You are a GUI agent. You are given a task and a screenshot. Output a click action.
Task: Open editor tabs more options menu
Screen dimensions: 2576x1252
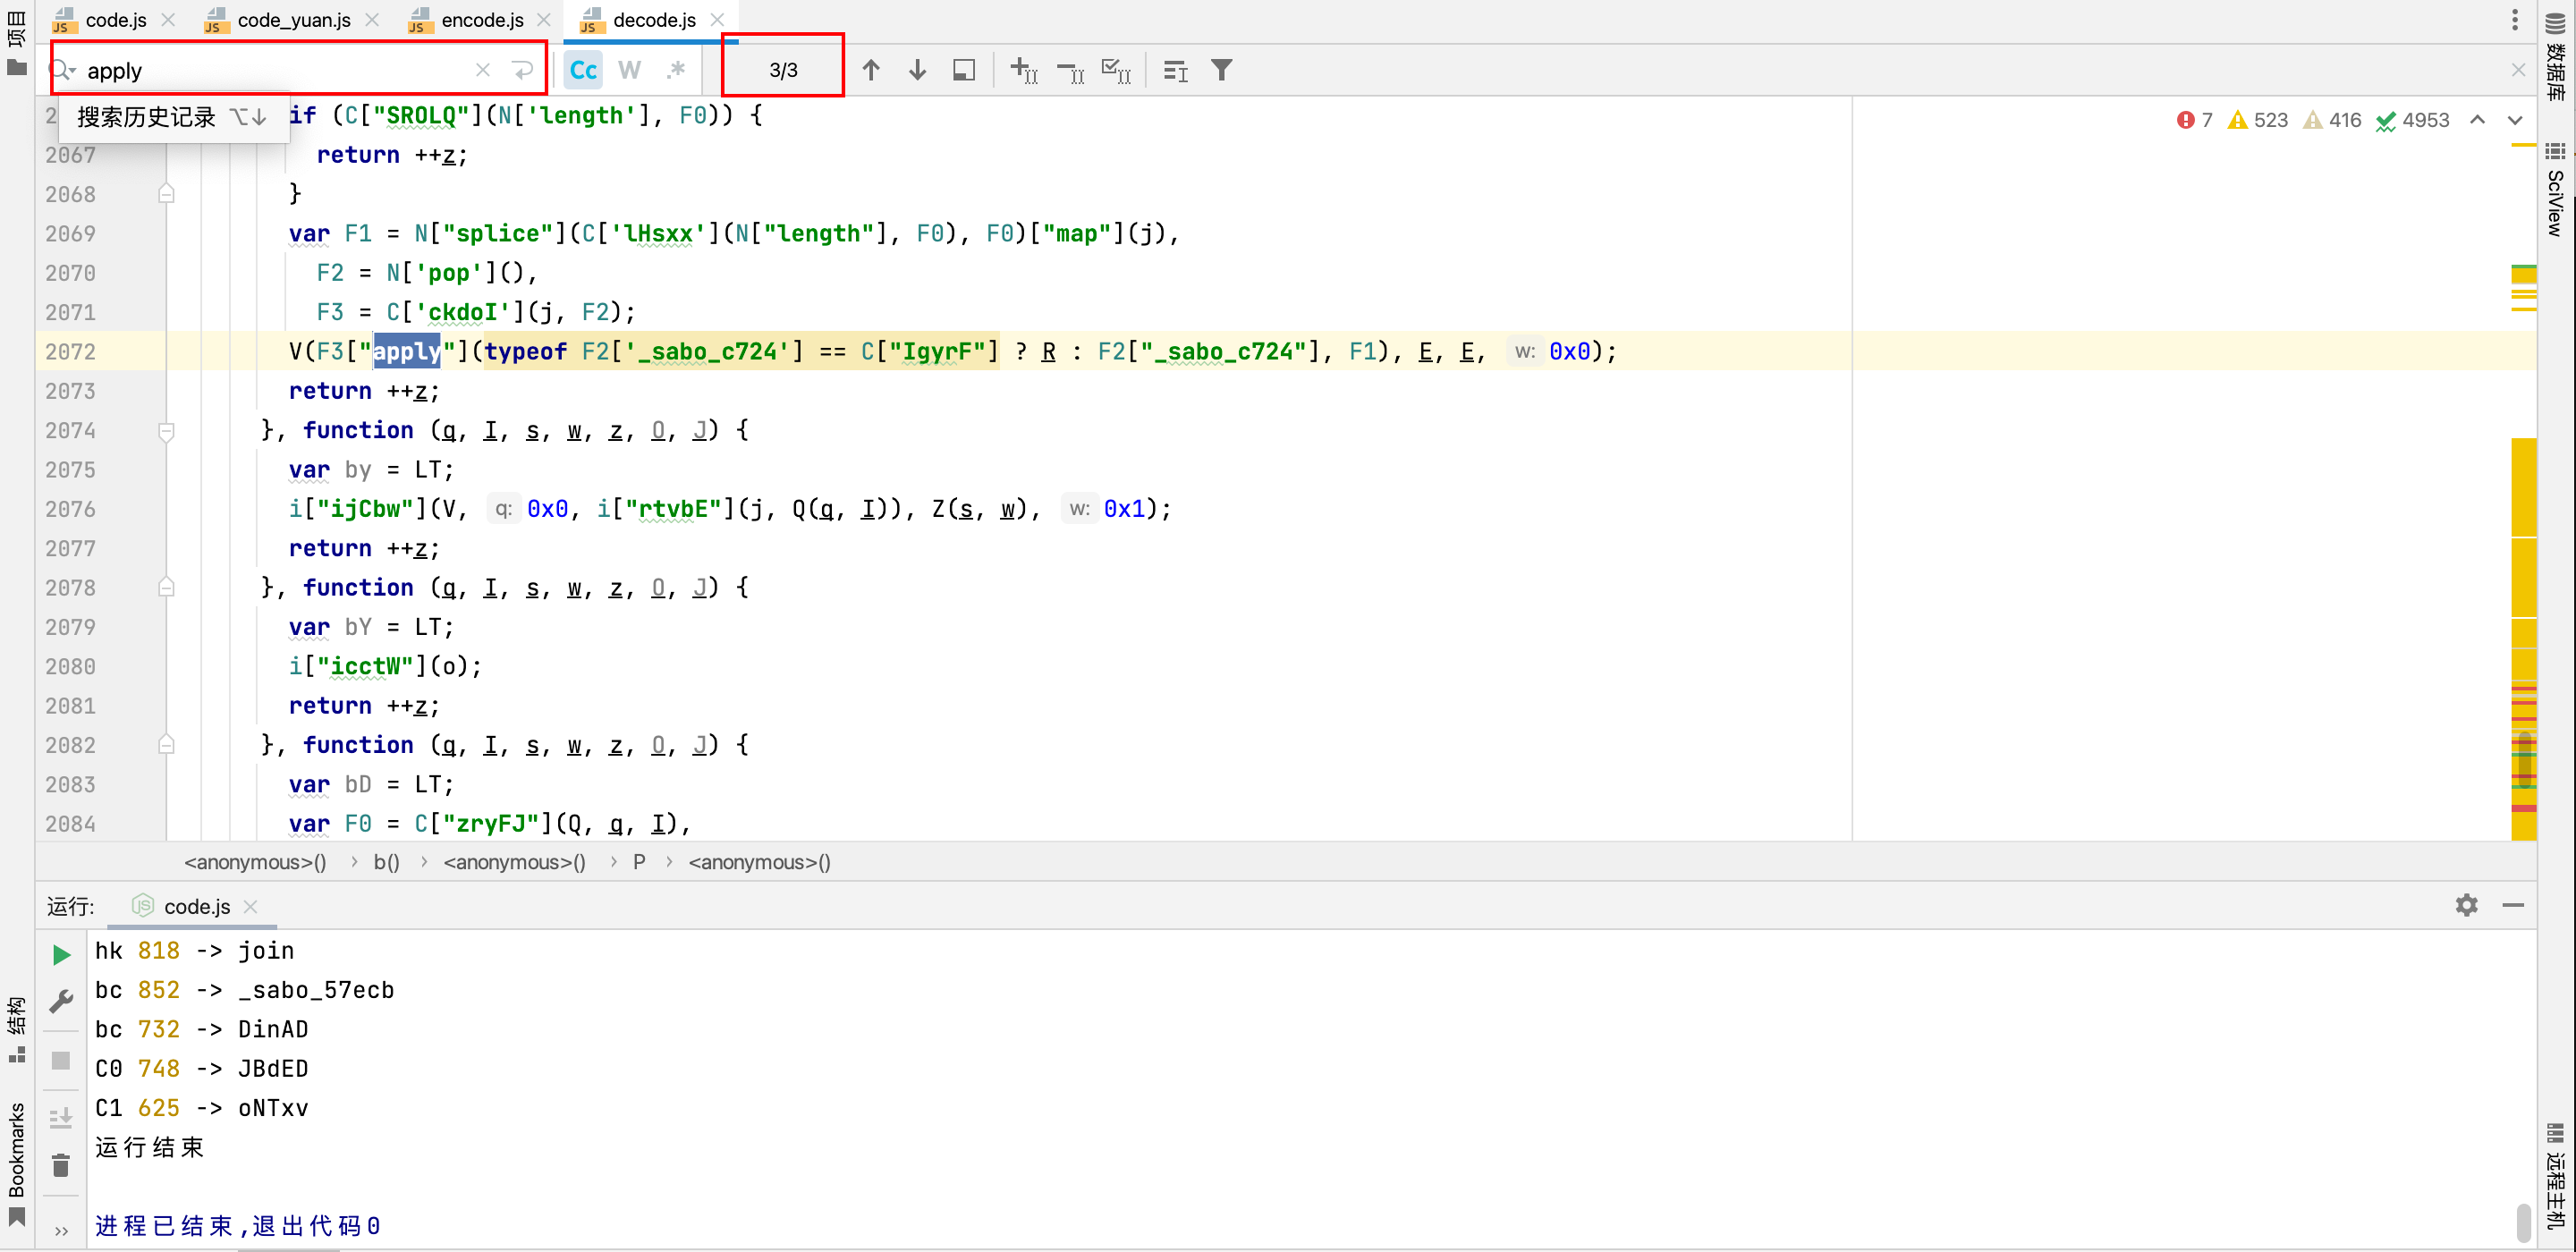click(x=2514, y=20)
